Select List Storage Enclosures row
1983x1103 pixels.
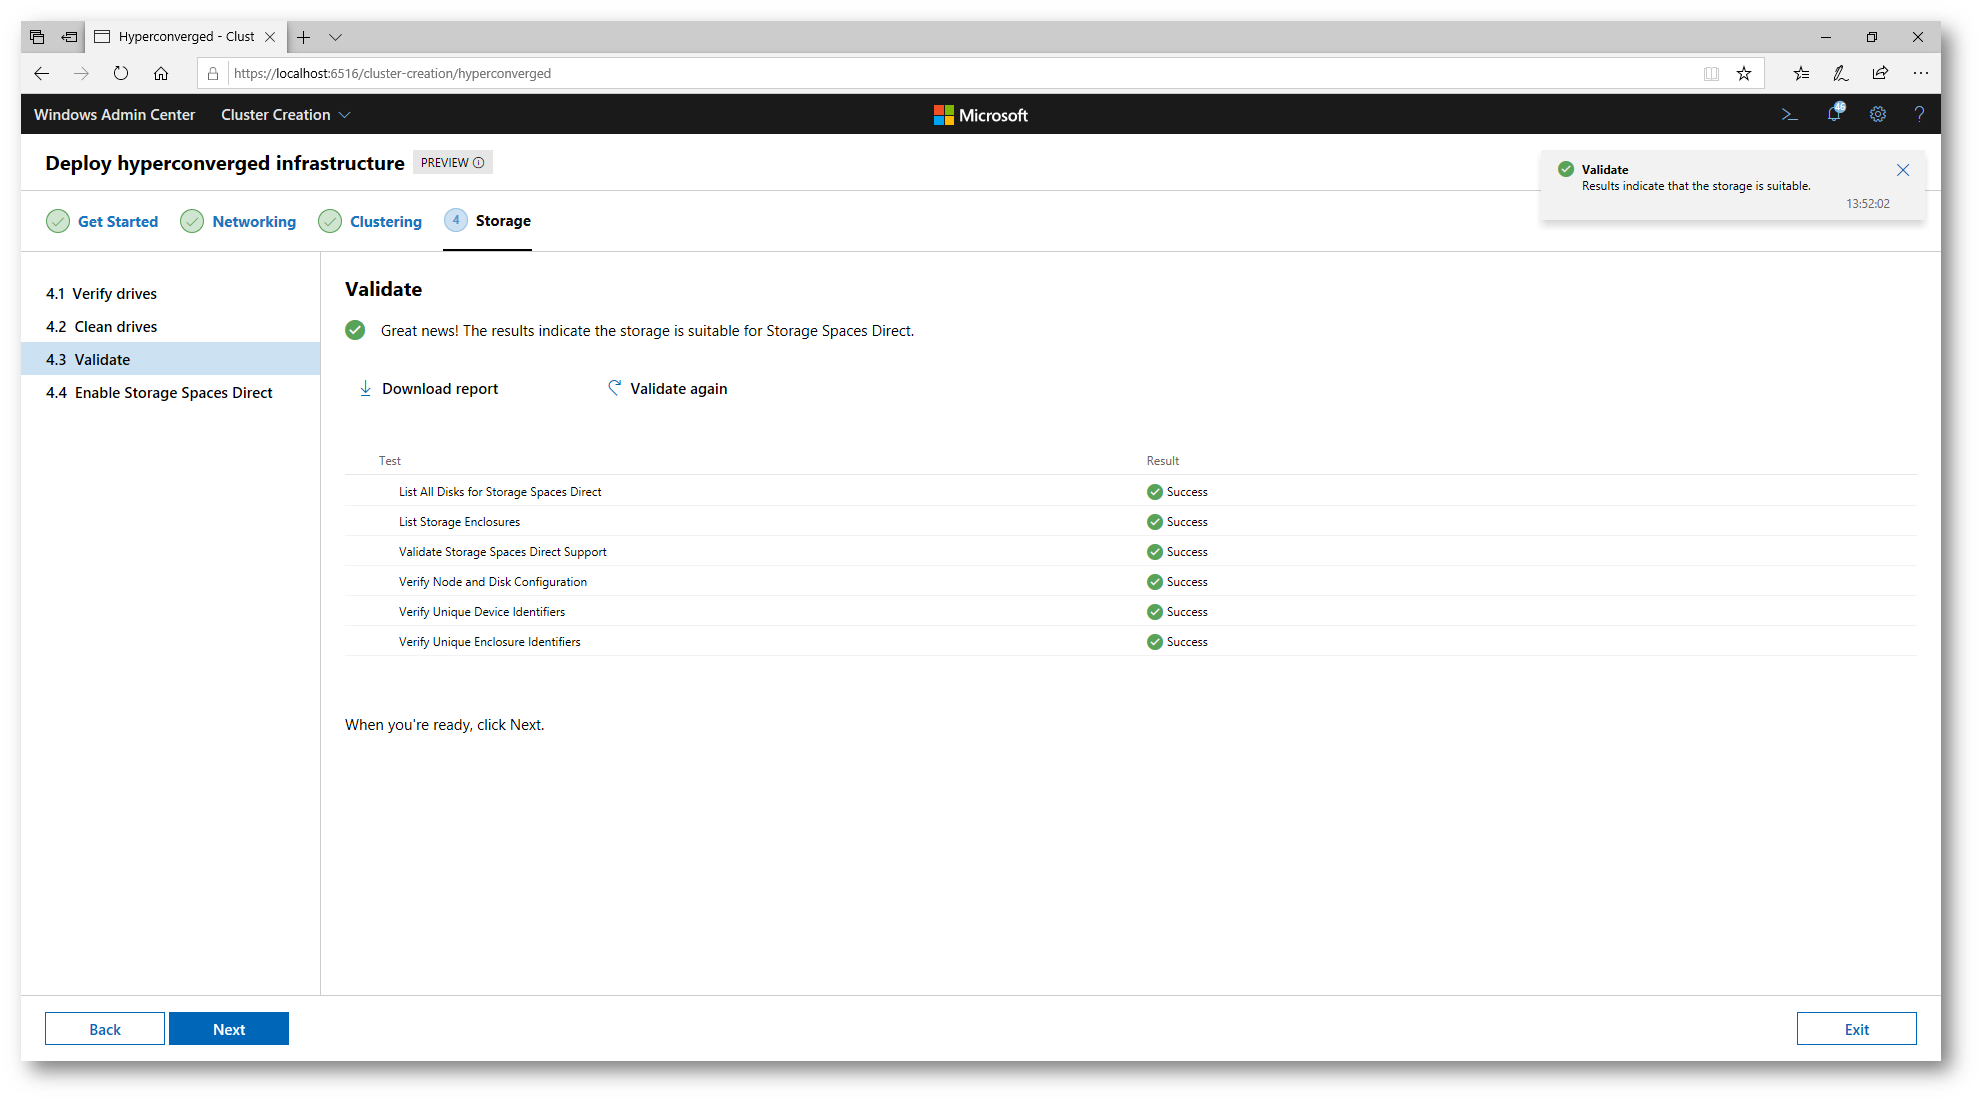[1130, 522]
